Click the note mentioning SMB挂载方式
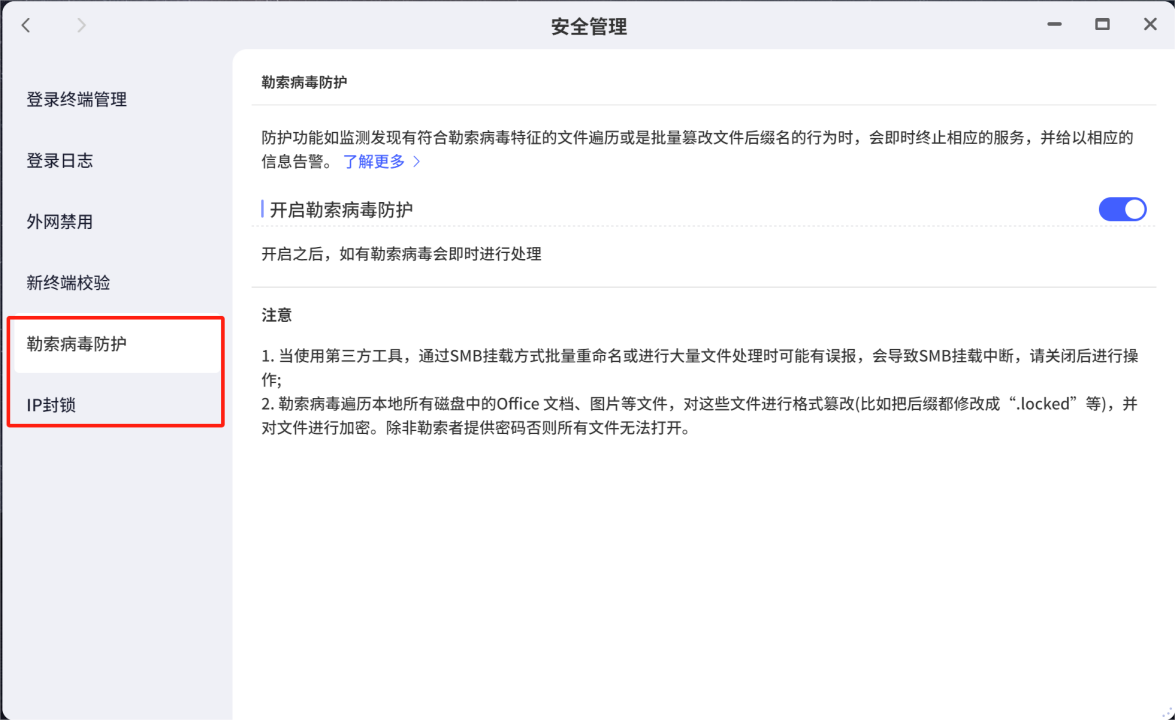This screenshot has width=1175, height=720. 700,367
